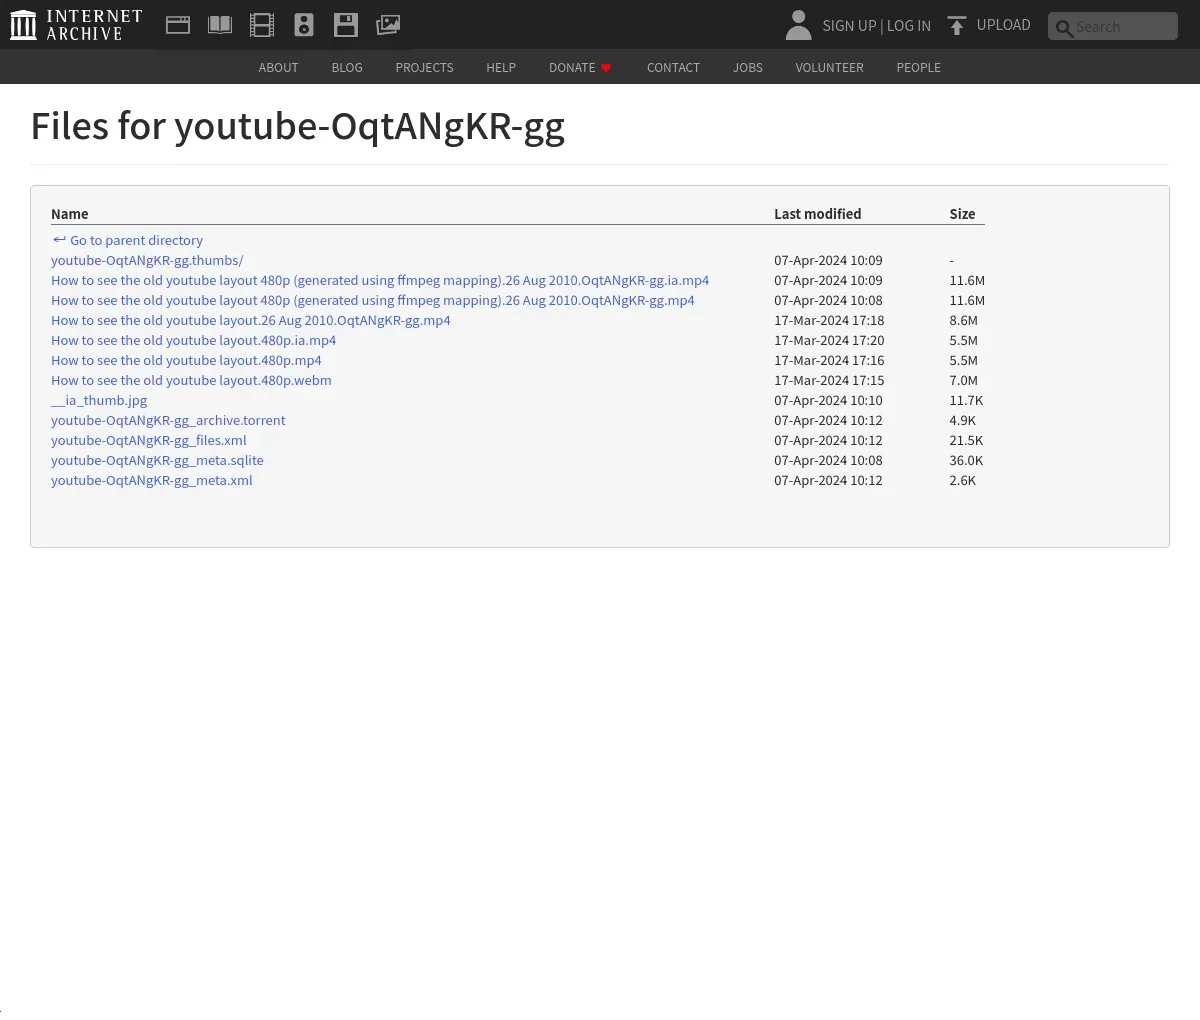Open the PROJECTS menu item
Screen dimensions: 1200x1020
pyautogui.click(x=424, y=68)
